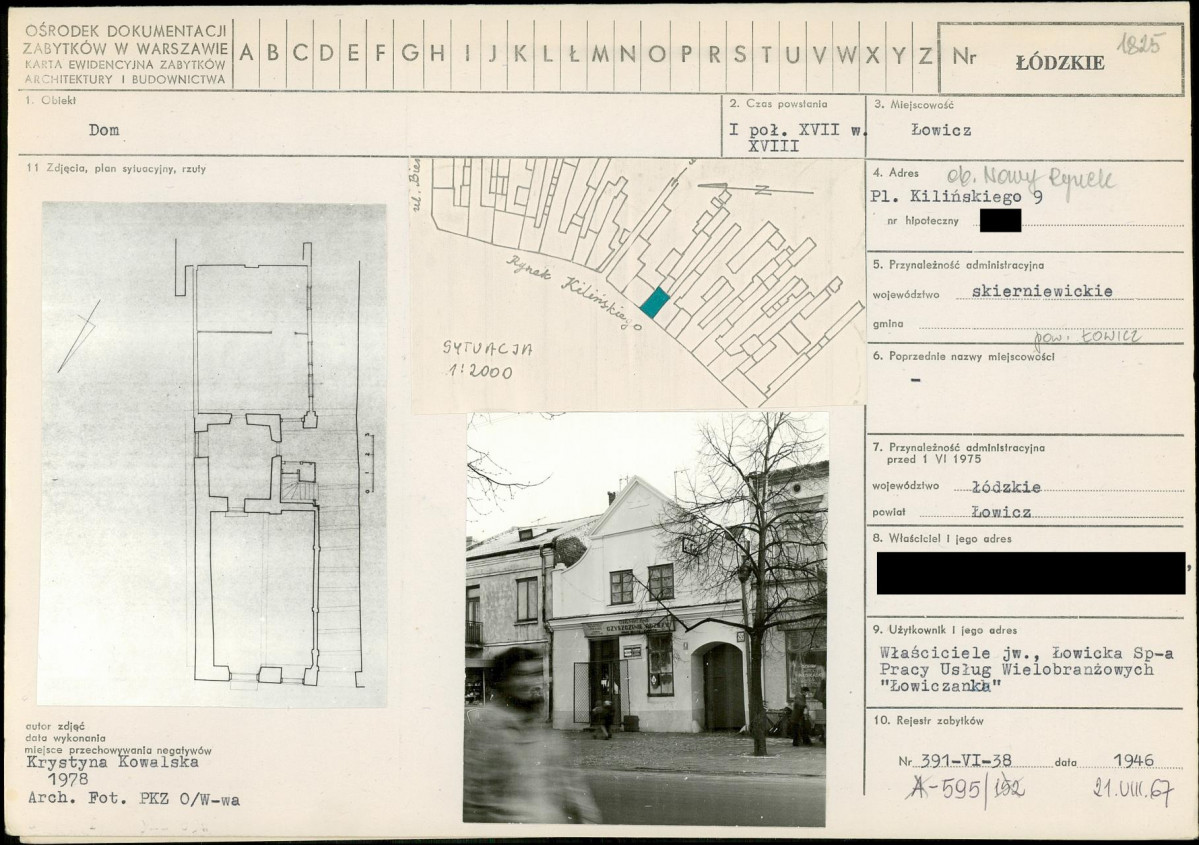Click 'SYTUACJA 1:2000' map caption
The height and width of the screenshot is (845, 1199).
487,359
